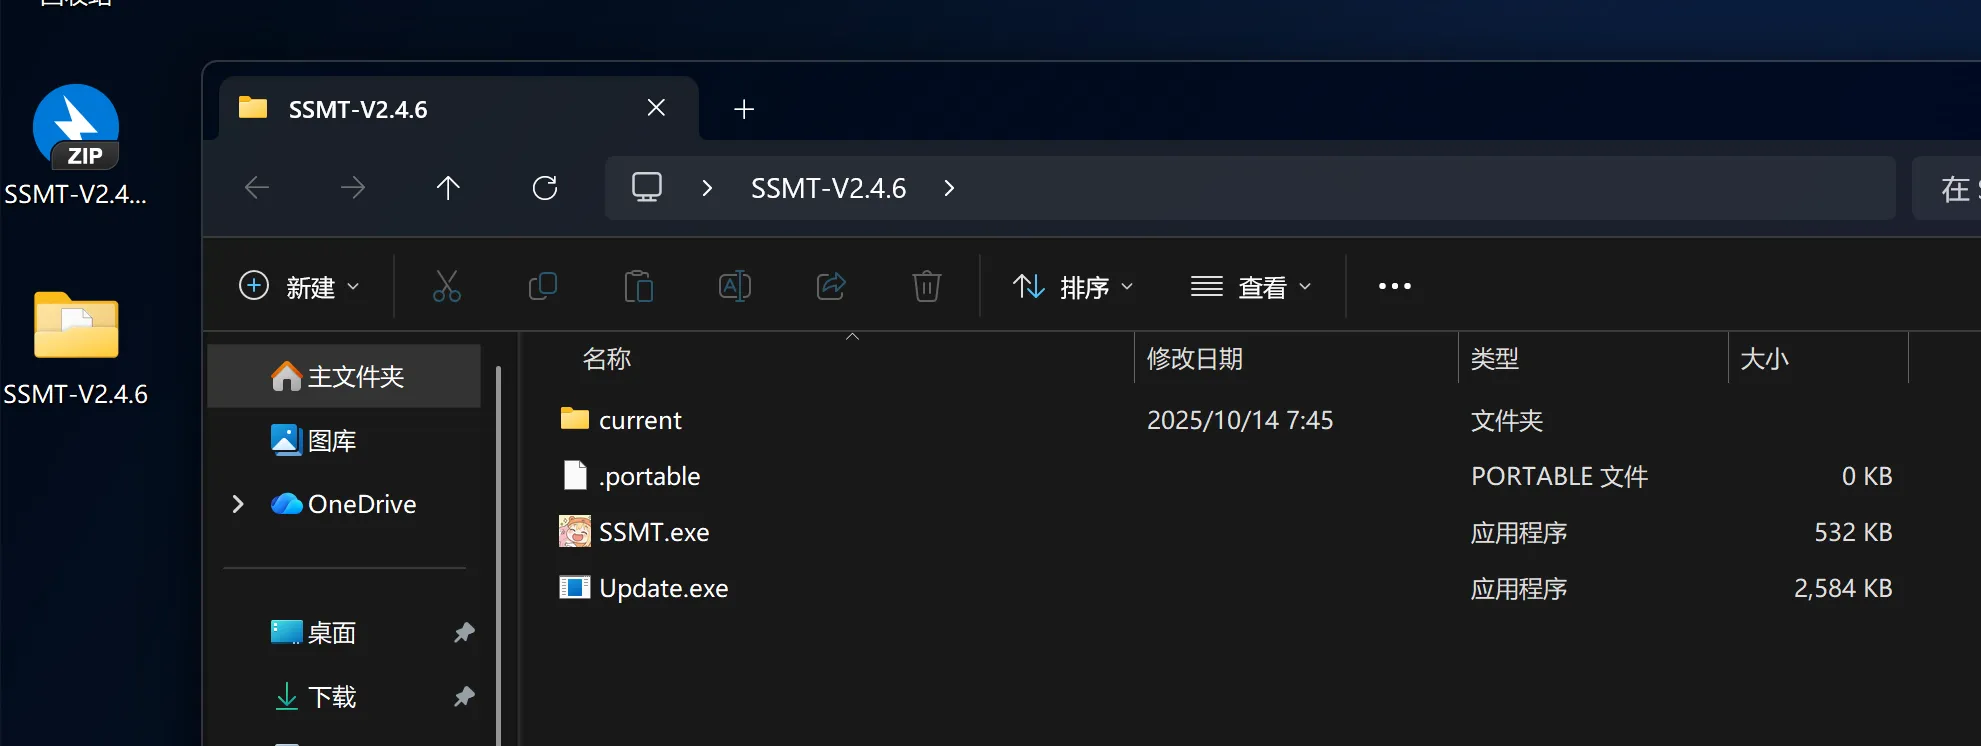Unpin 桌面 via its pin icon
The image size is (1981, 746).
[x=464, y=632]
